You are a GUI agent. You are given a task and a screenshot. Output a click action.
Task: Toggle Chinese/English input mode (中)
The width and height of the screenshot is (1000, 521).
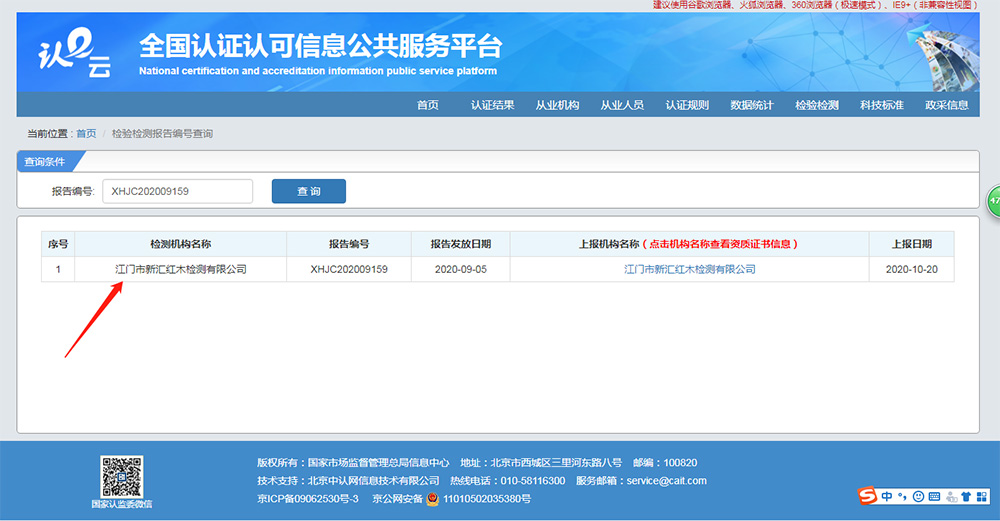coord(886,496)
